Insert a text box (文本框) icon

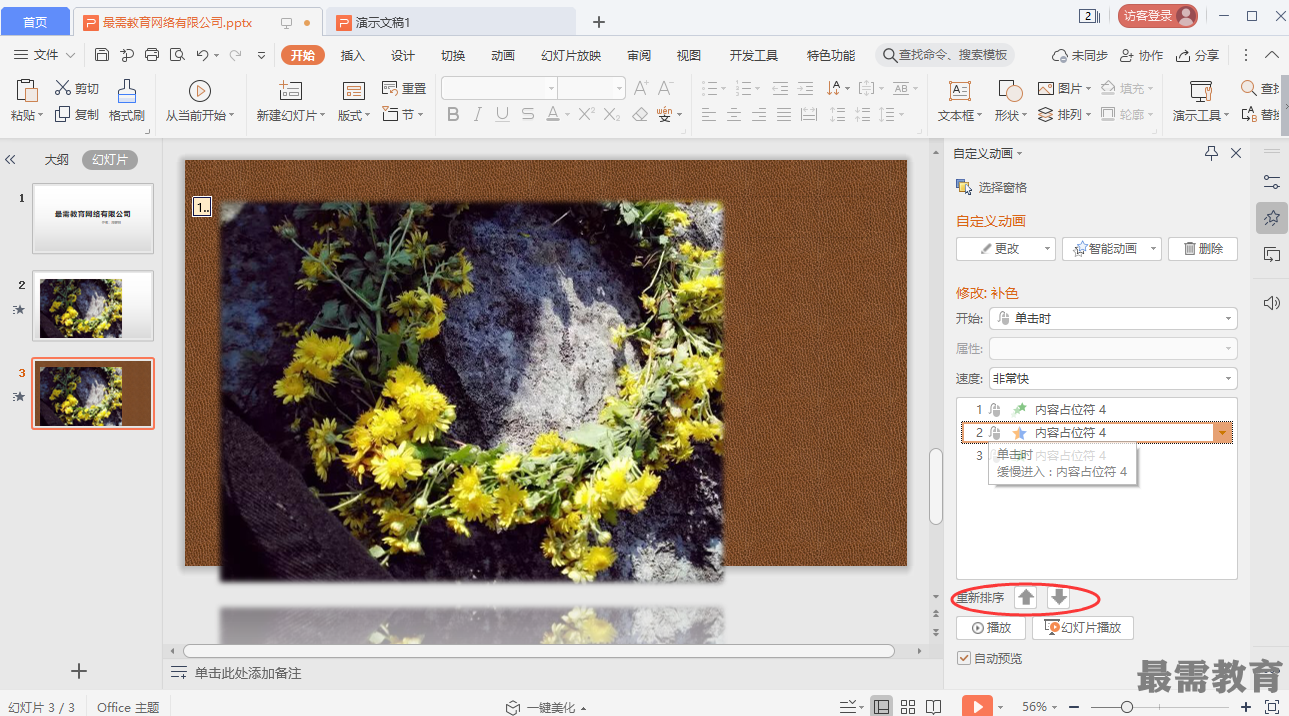point(960,91)
